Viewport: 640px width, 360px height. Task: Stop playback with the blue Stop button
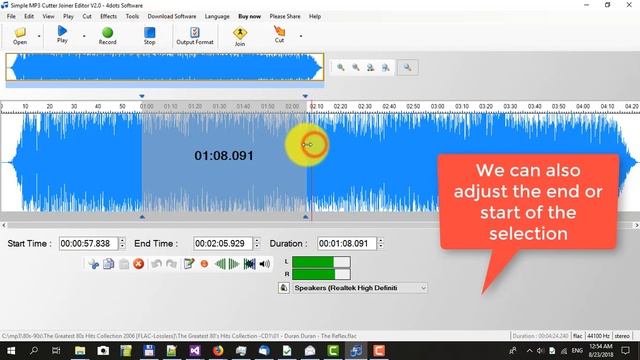[149, 36]
